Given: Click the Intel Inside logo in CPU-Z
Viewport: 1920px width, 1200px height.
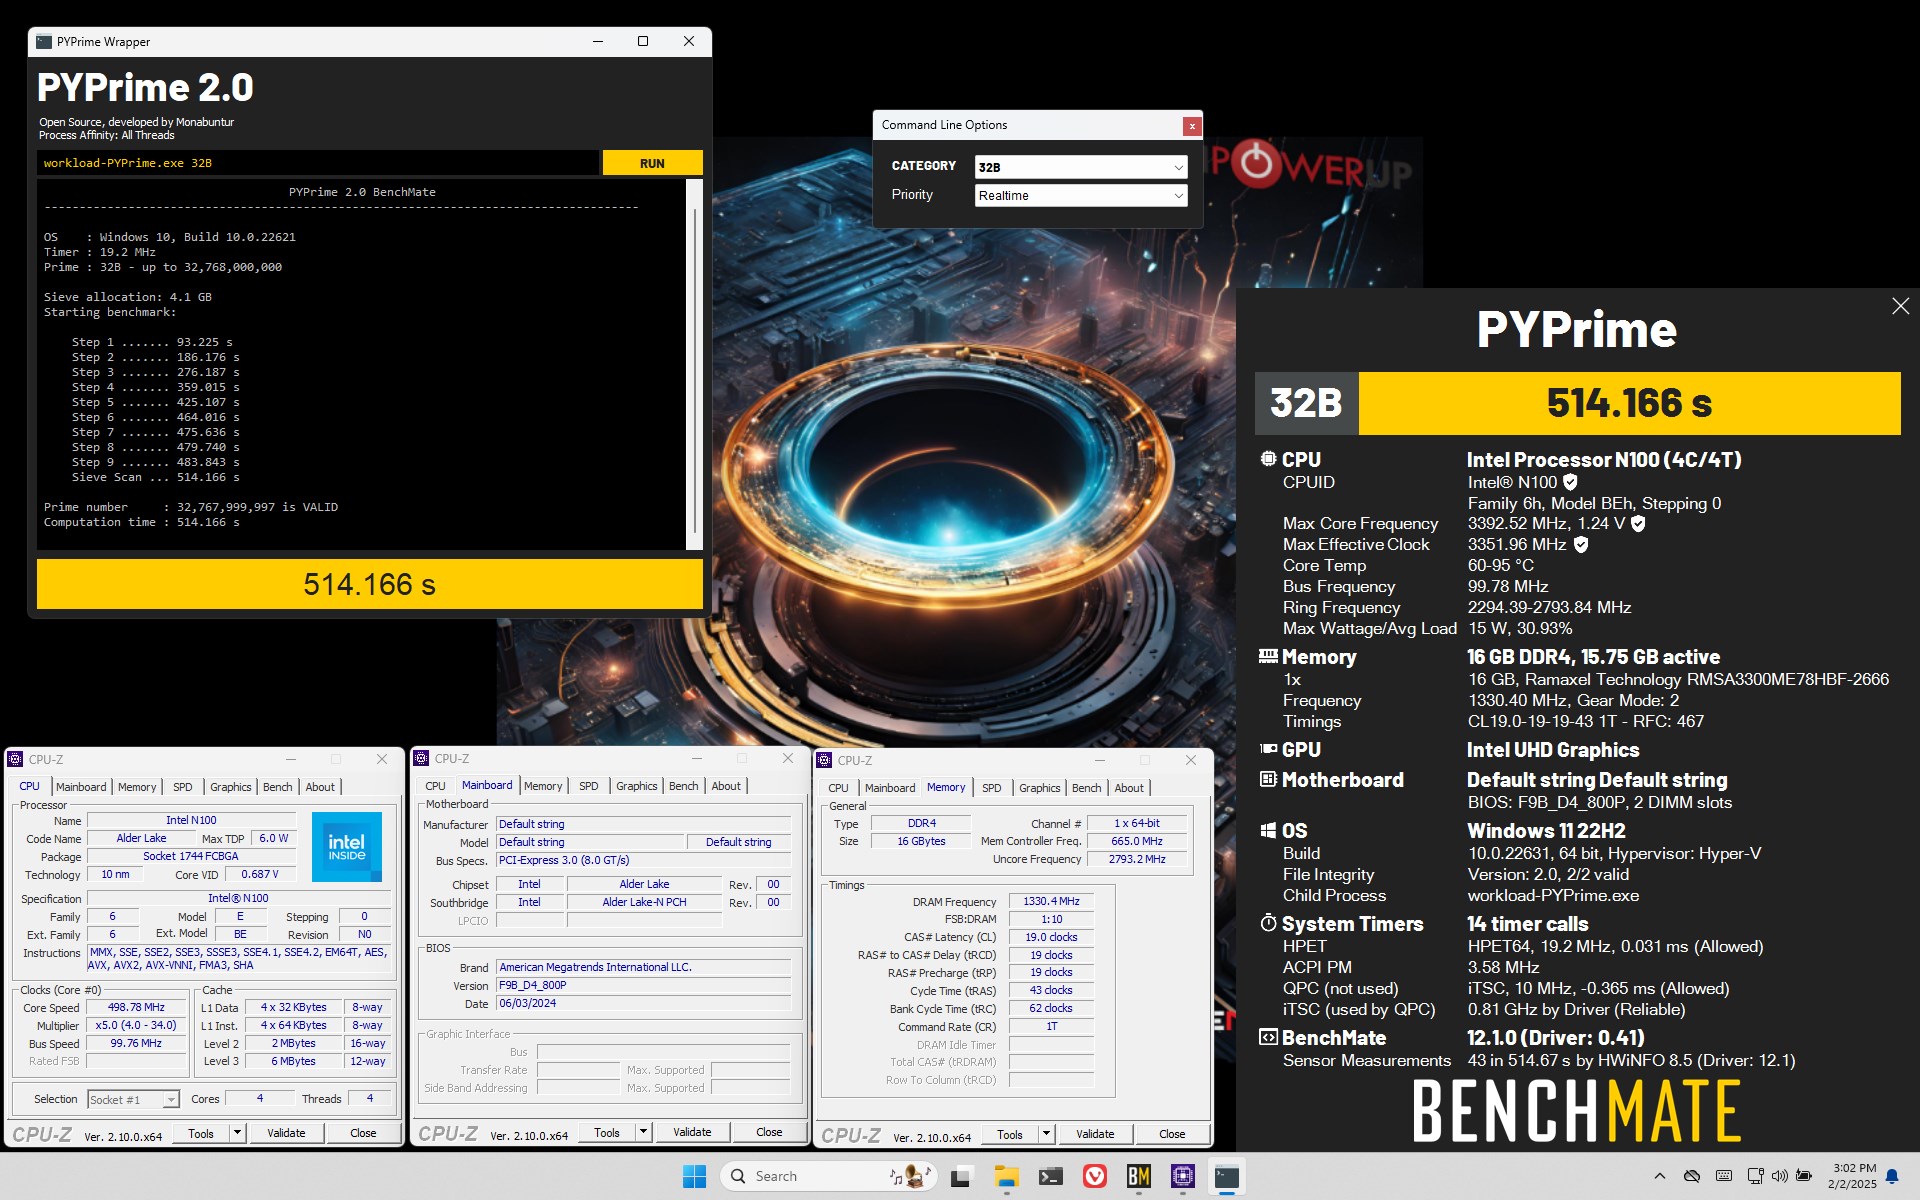Looking at the screenshot, I should coord(347,847).
